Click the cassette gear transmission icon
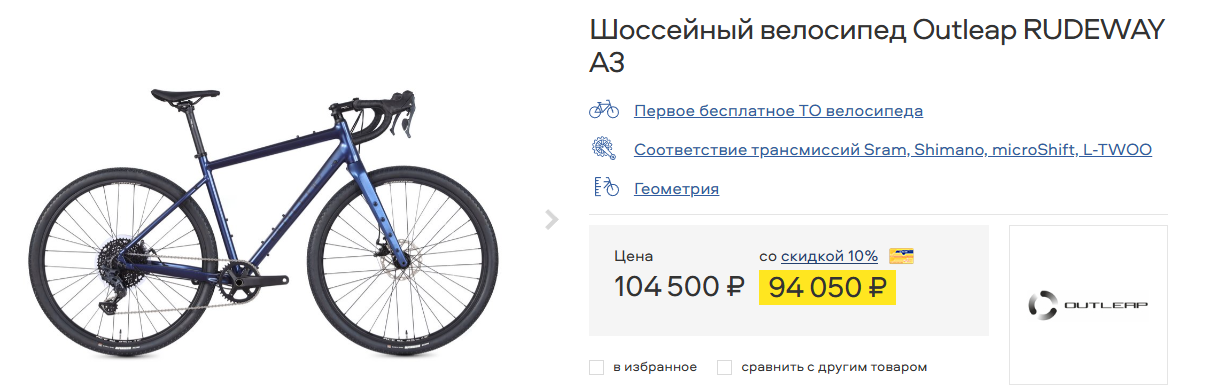This screenshot has width=1213, height=391. (604, 149)
